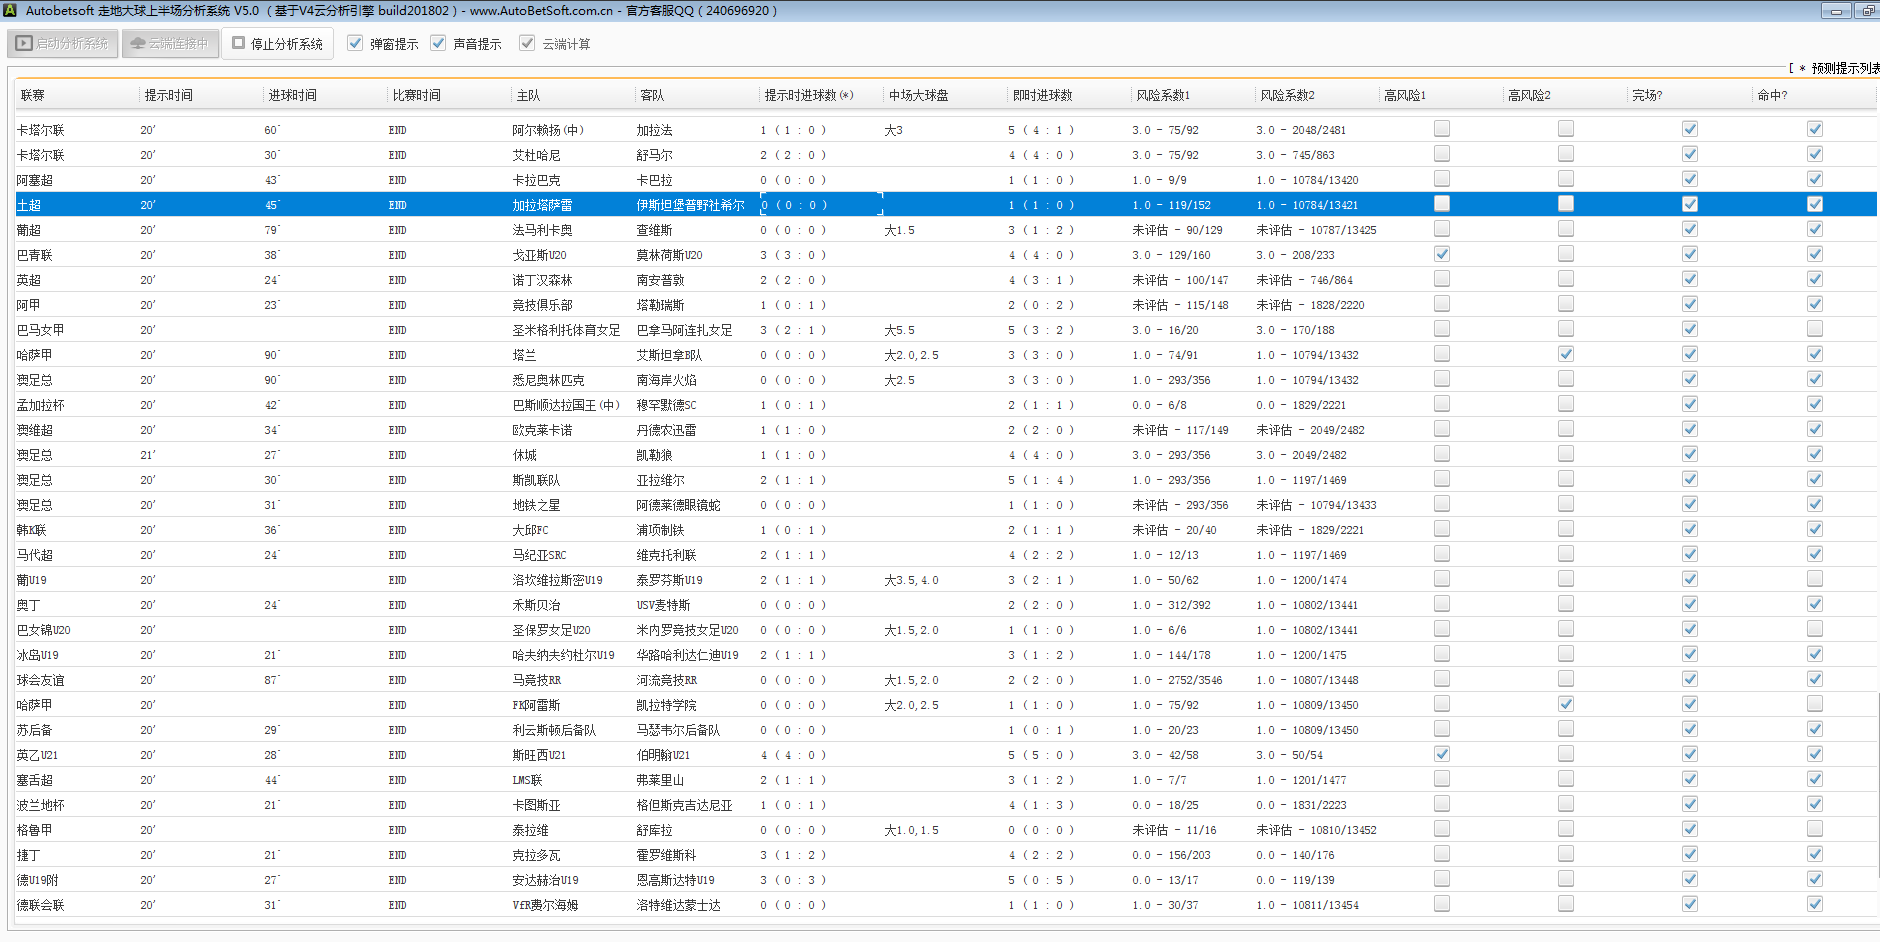Sort table by 风险系数1 column

pyautogui.click(x=1163, y=95)
